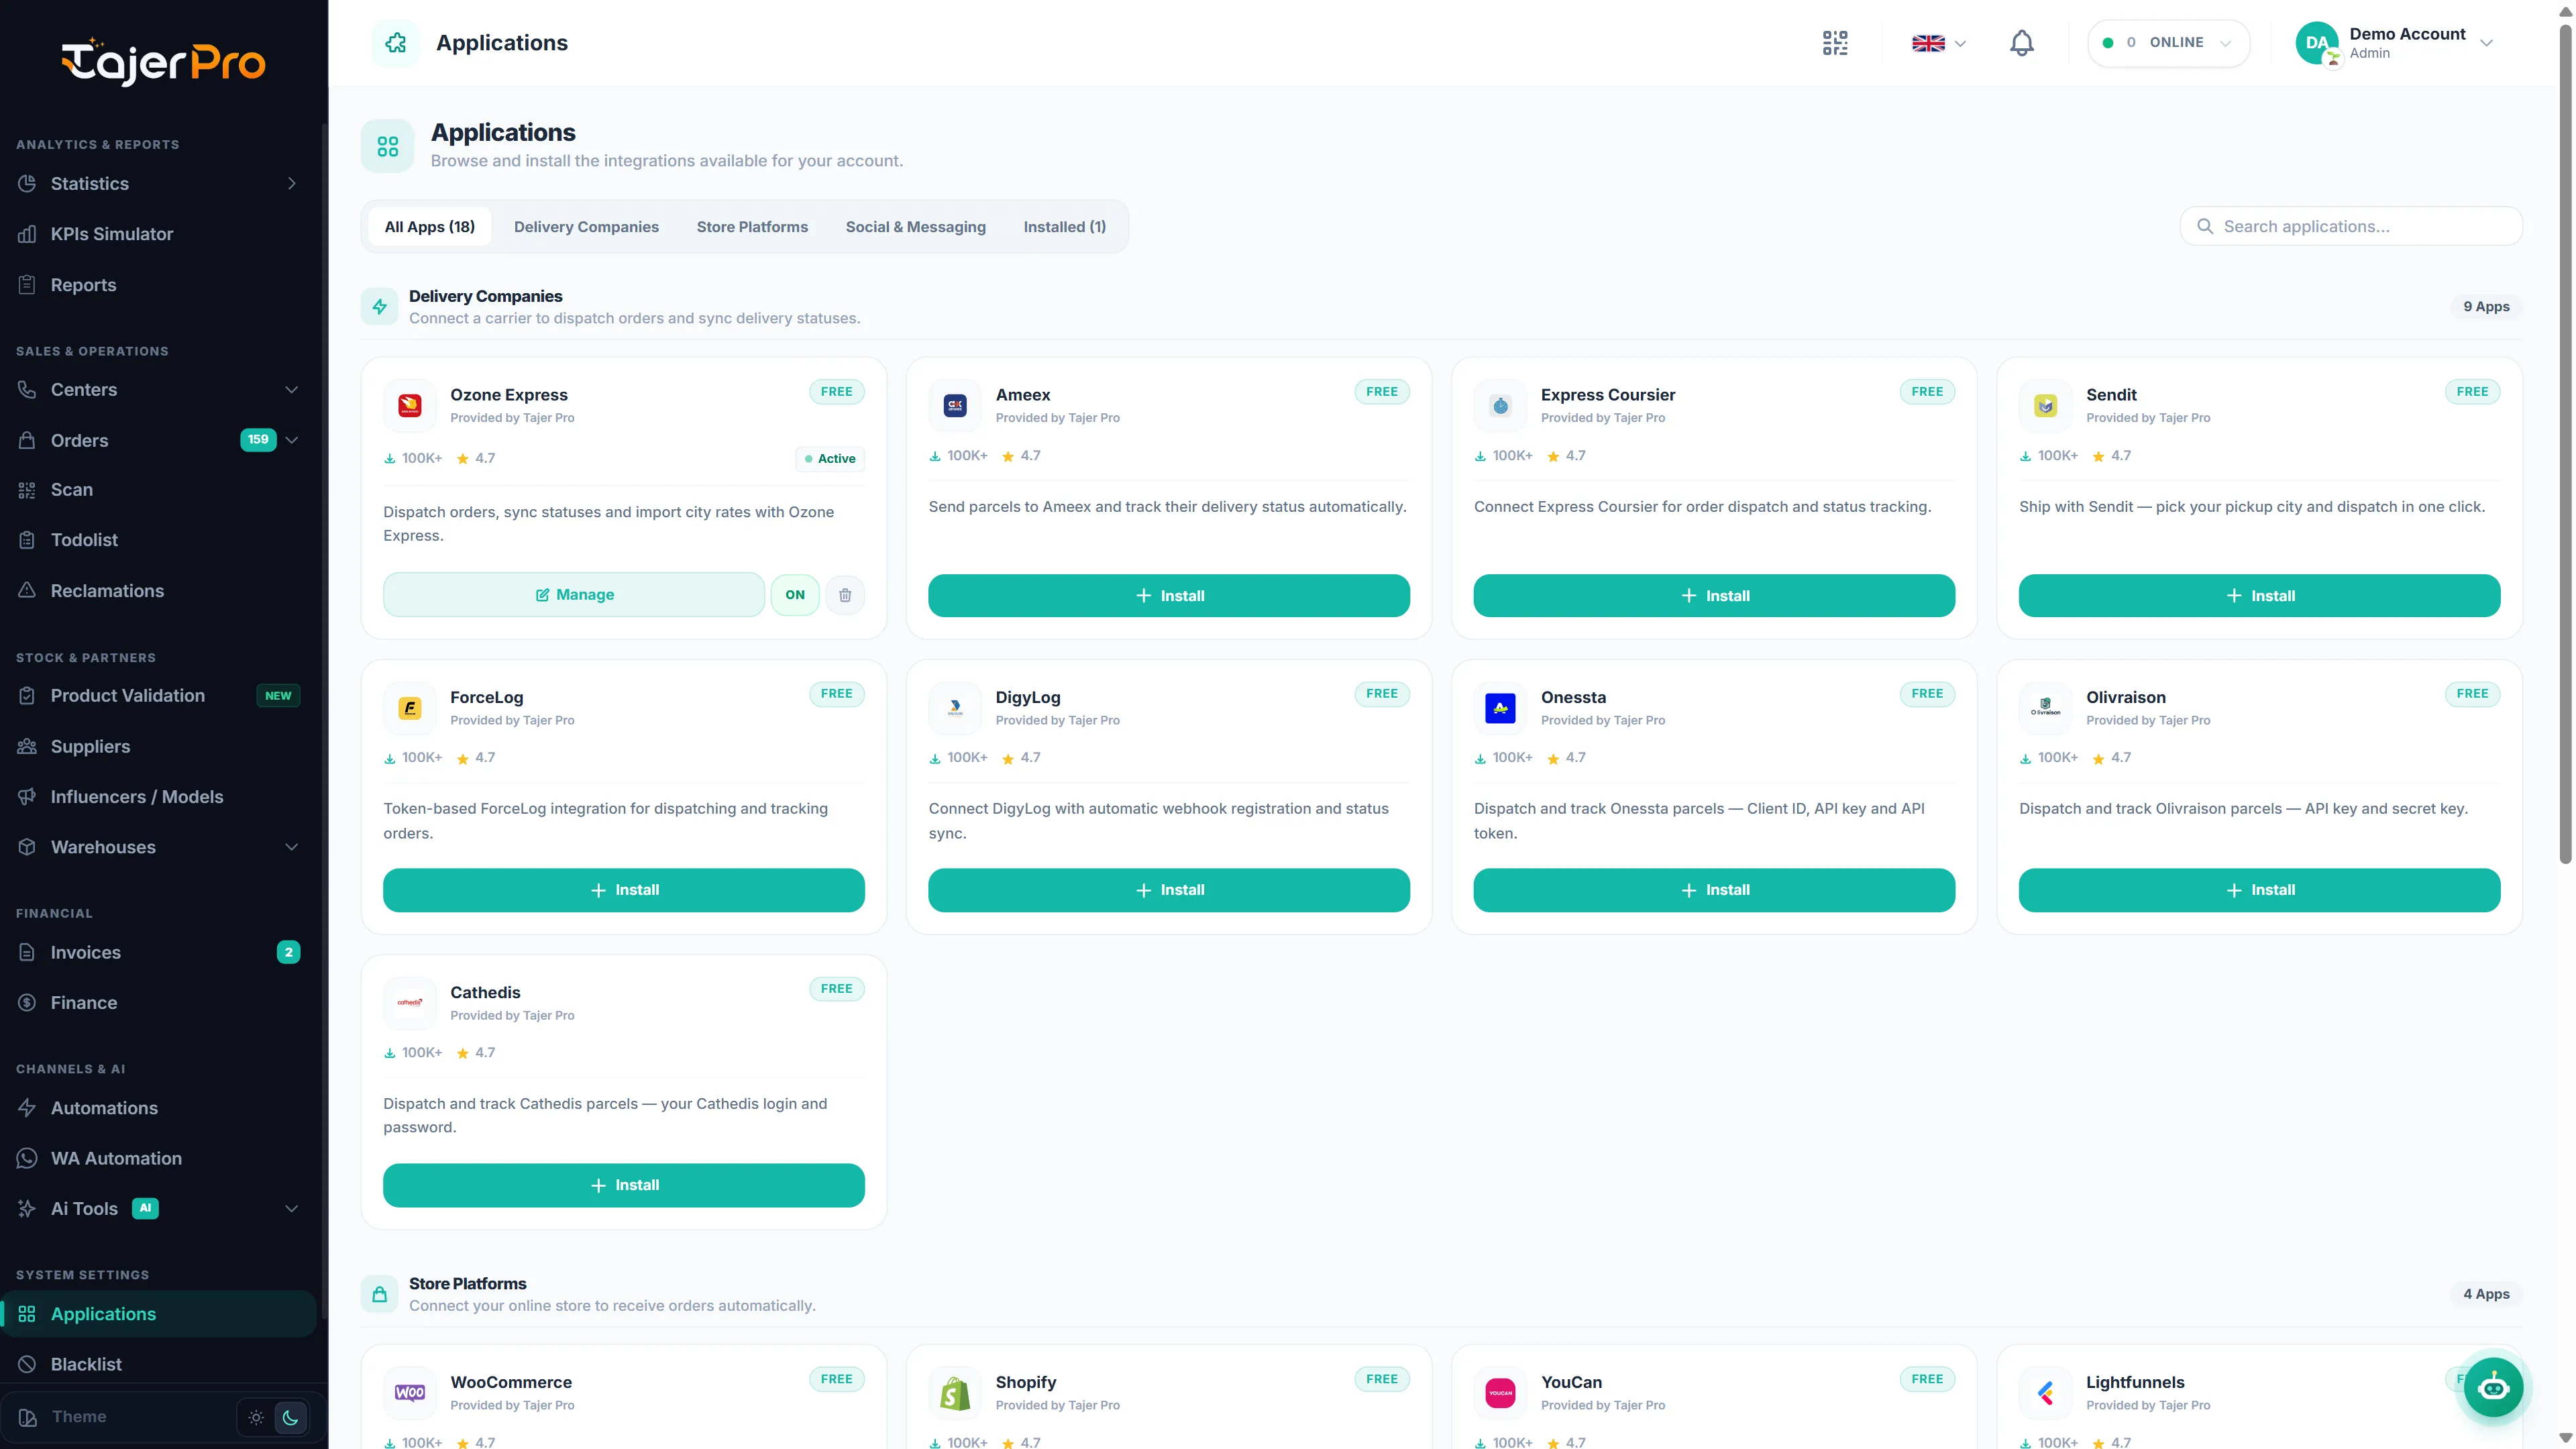The height and width of the screenshot is (1449, 2576).
Task: Click the Ozone Express Active status badge
Action: click(830, 459)
